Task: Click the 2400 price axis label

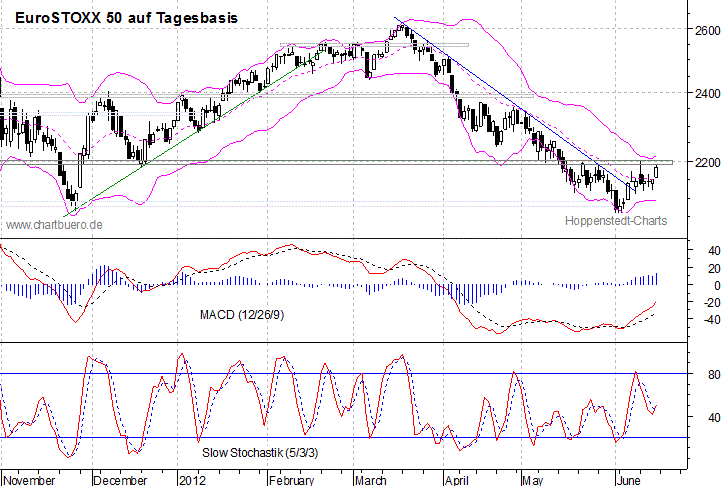Action: click(707, 94)
